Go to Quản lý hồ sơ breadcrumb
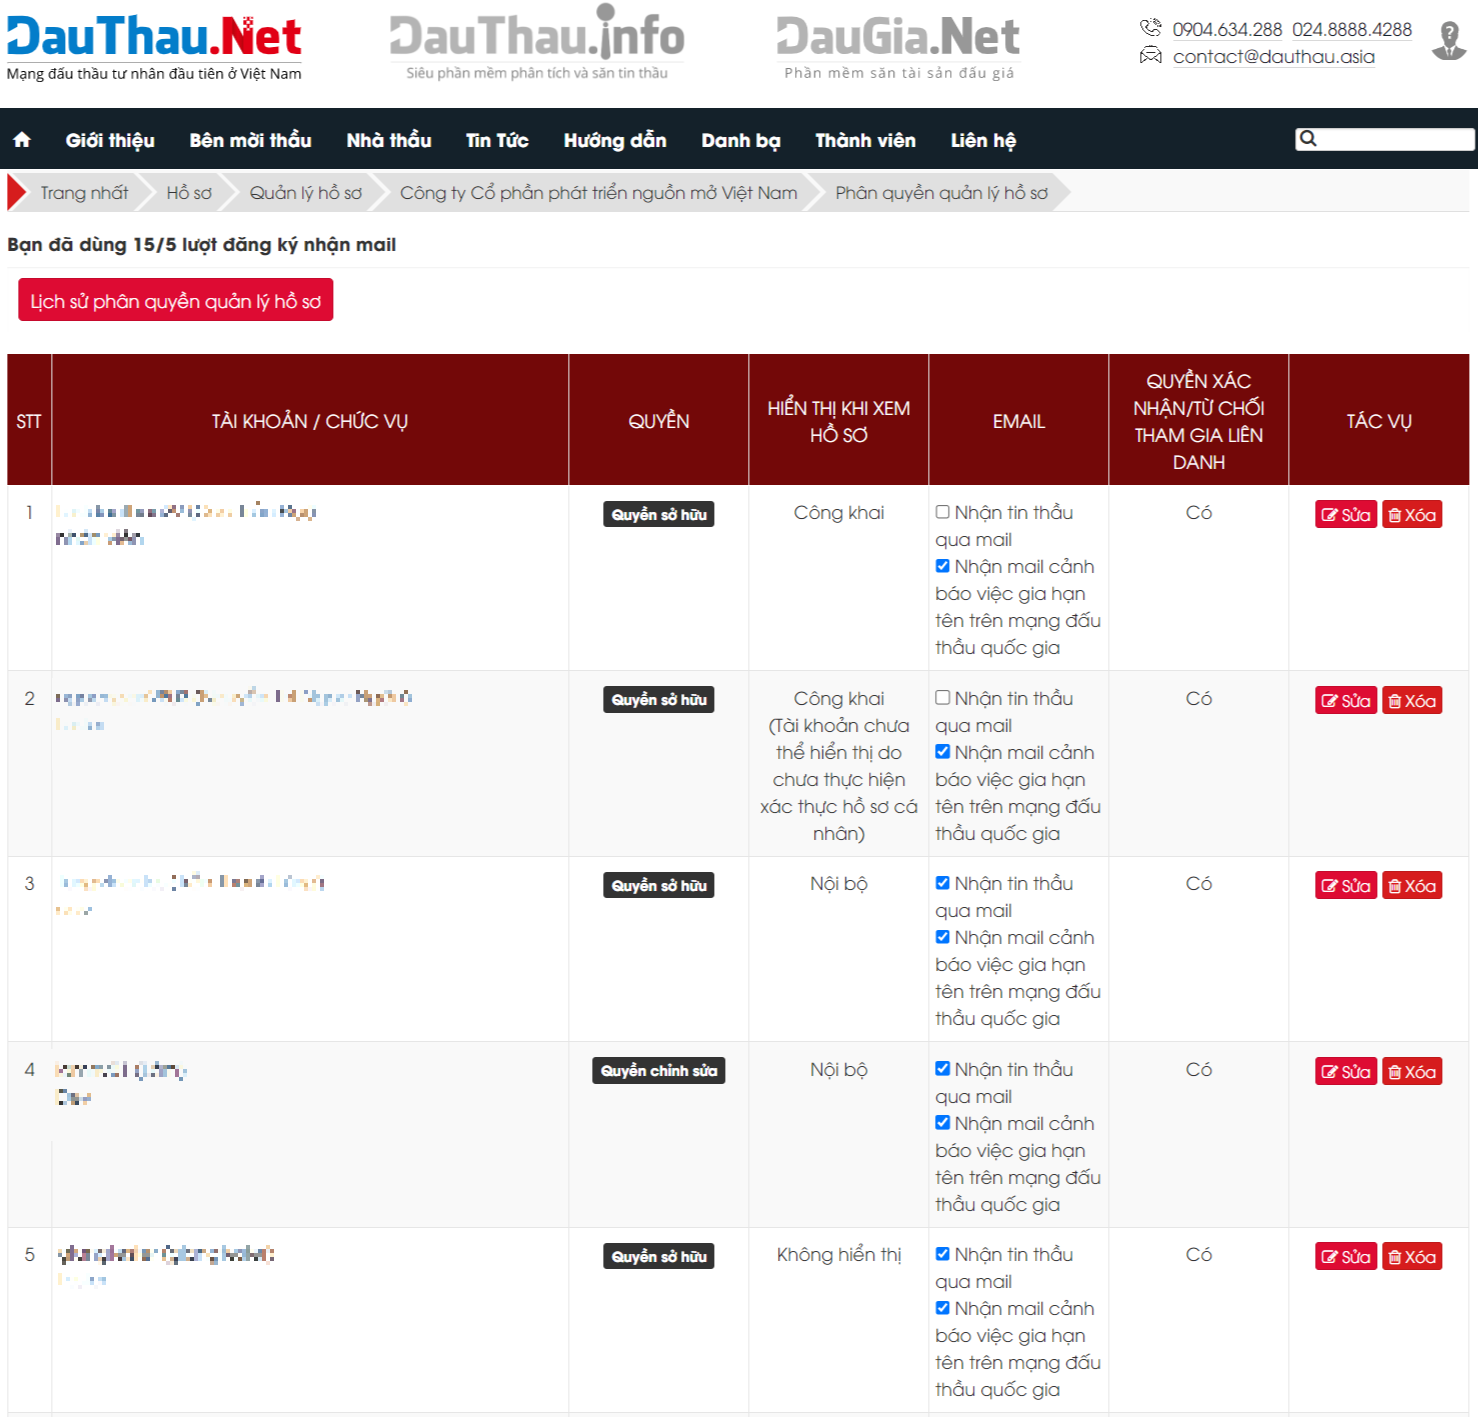 click(x=306, y=193)
